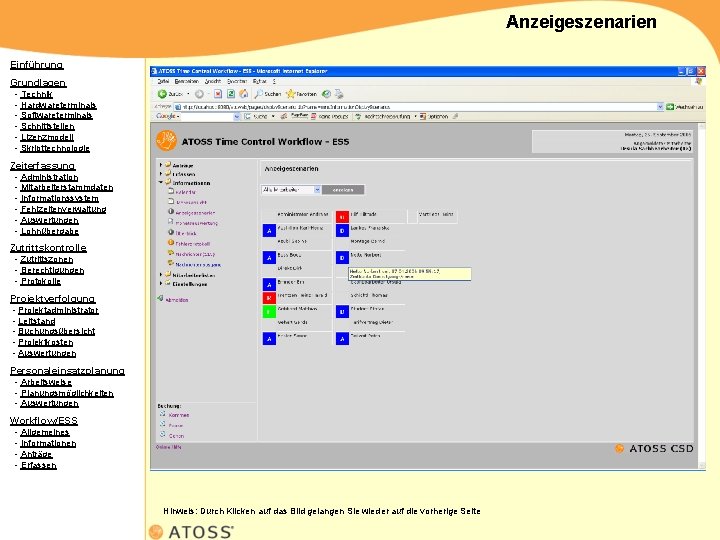Click the Favoriten star icon in browser toolbar

coord(290,94)
